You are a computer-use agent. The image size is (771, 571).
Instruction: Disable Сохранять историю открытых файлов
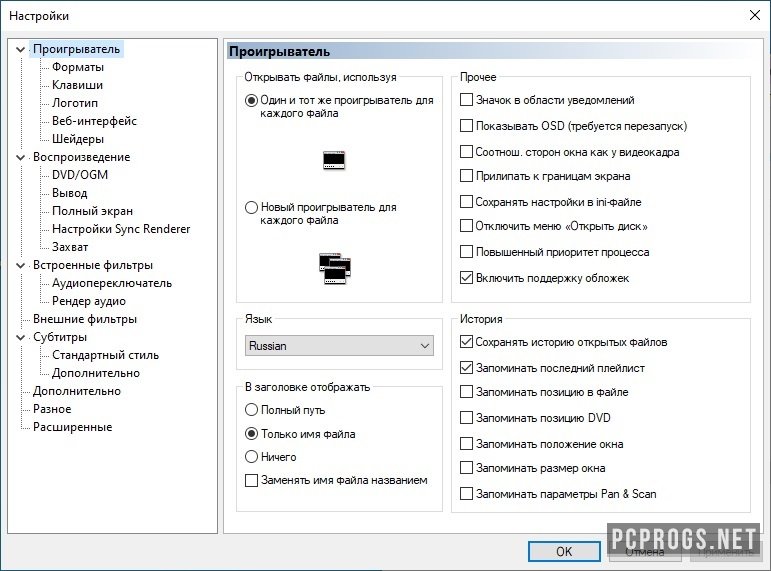pos(467,342)
